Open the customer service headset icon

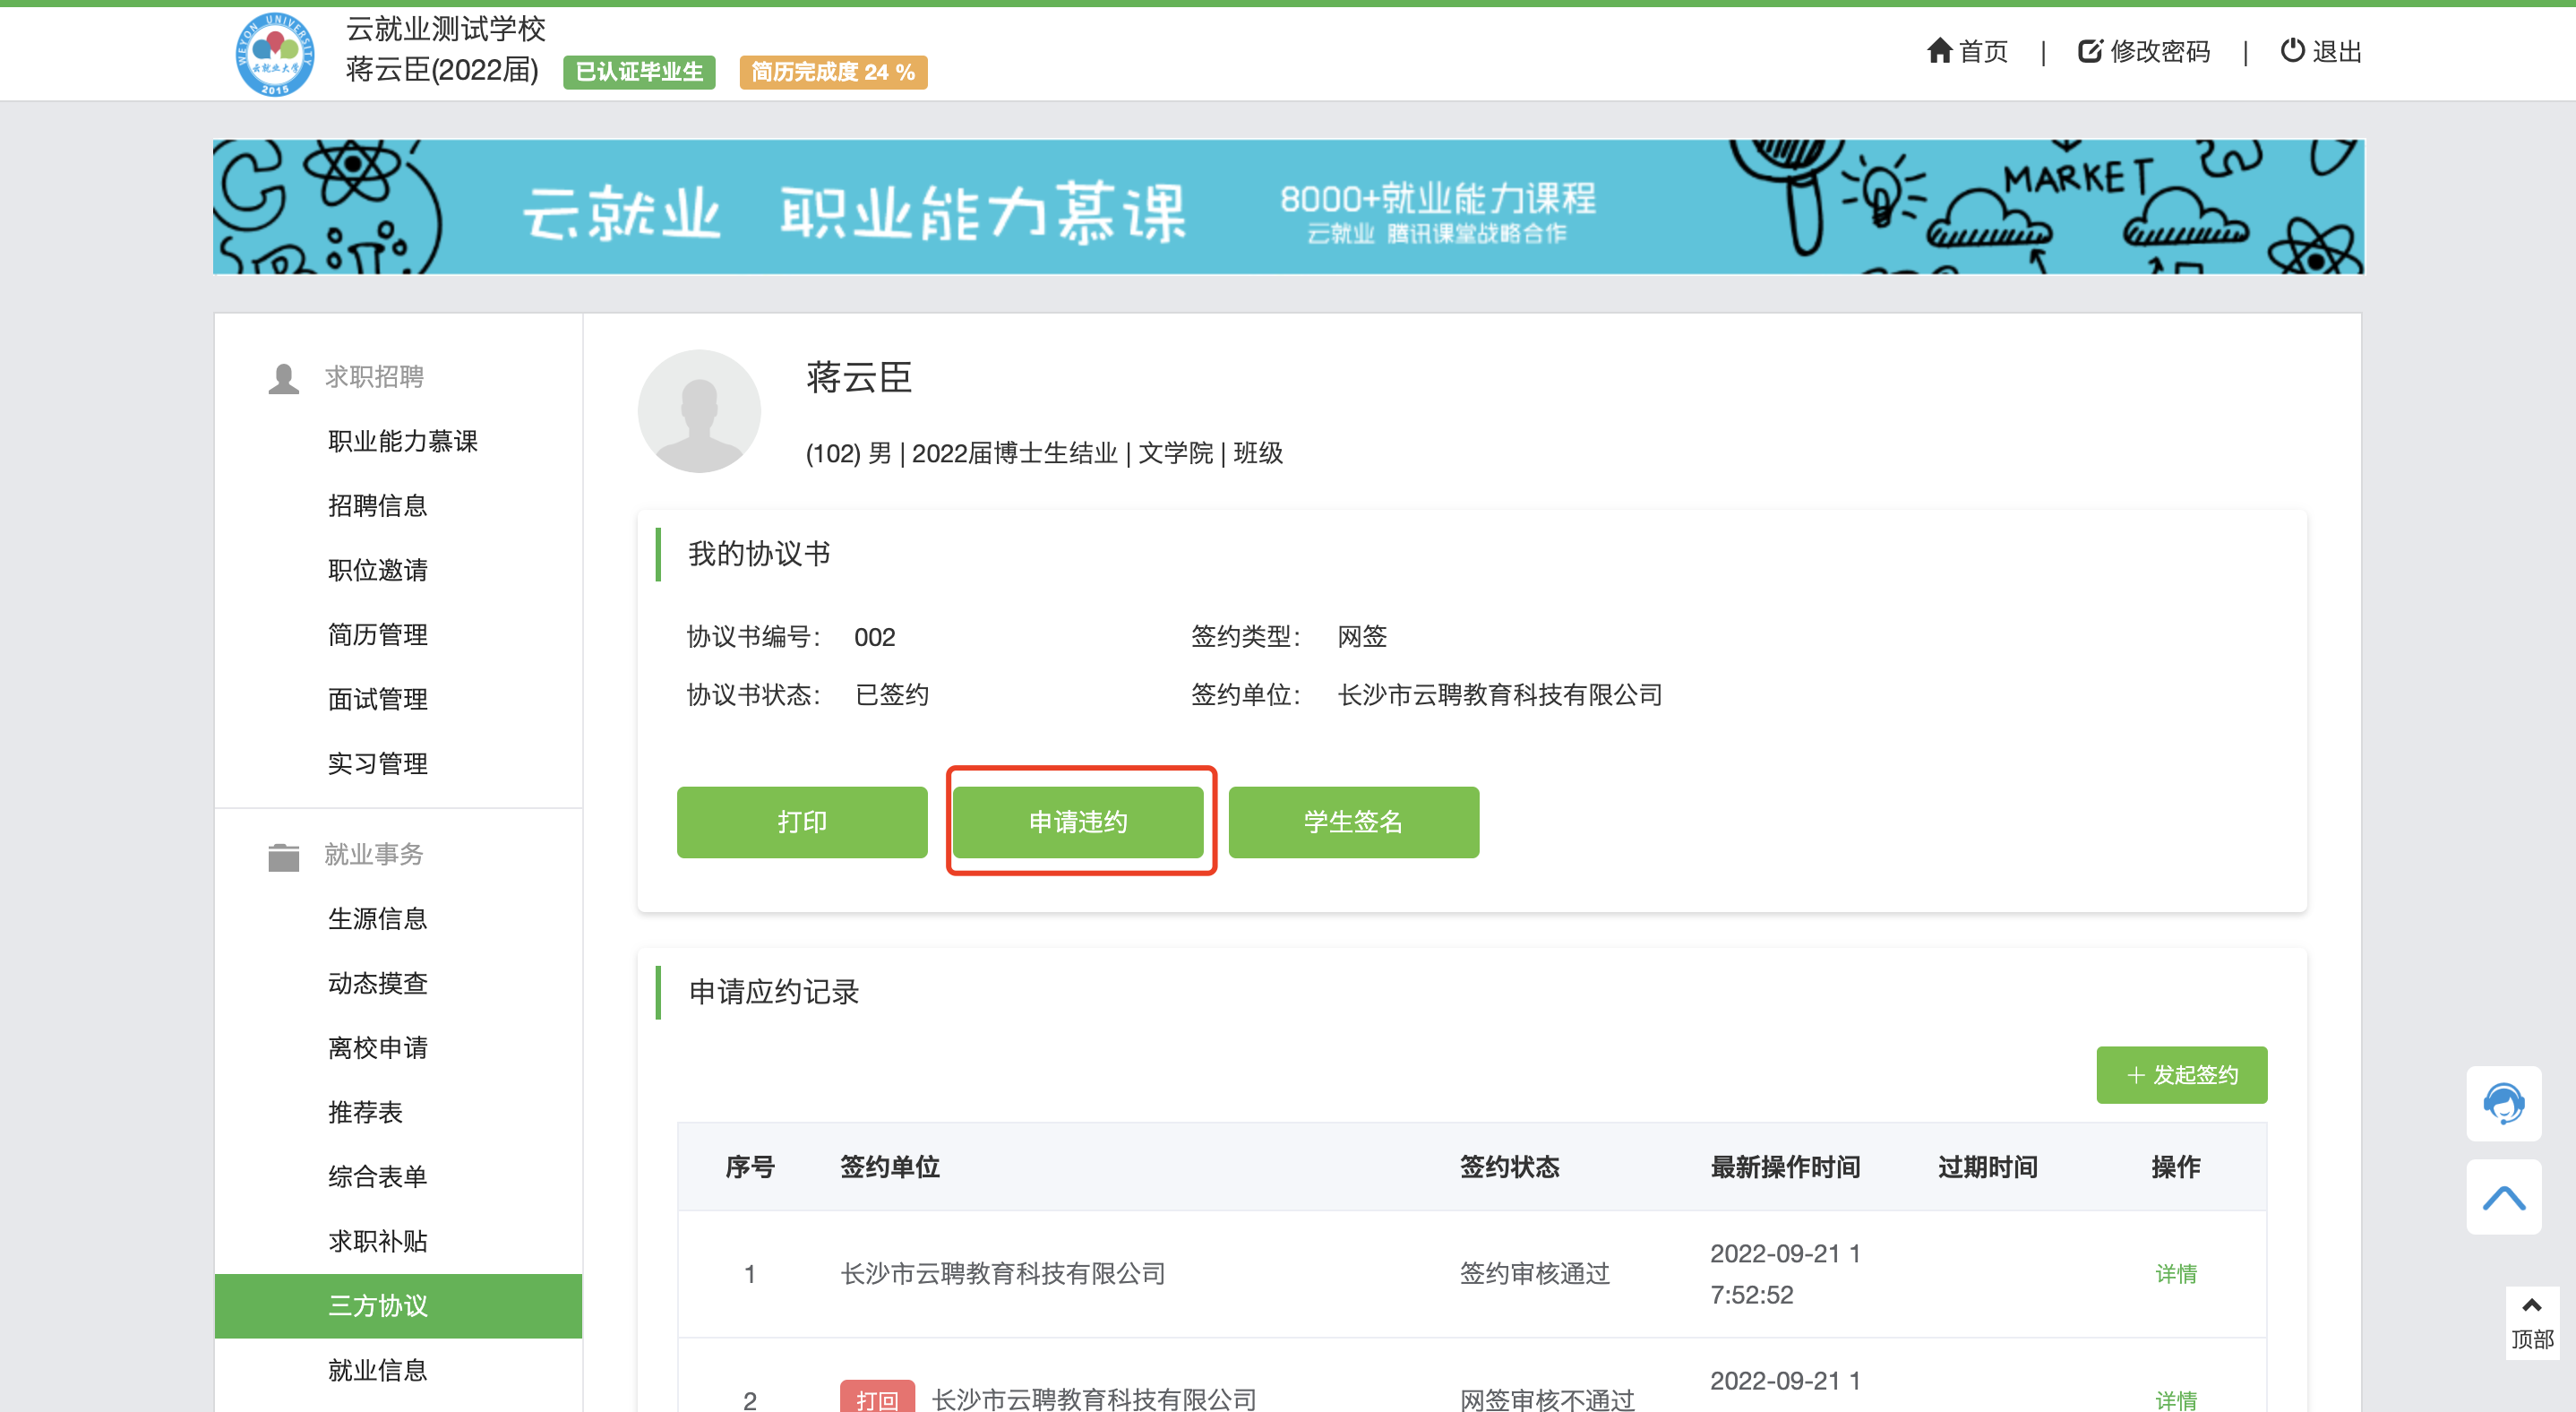click(2503, 1103)
